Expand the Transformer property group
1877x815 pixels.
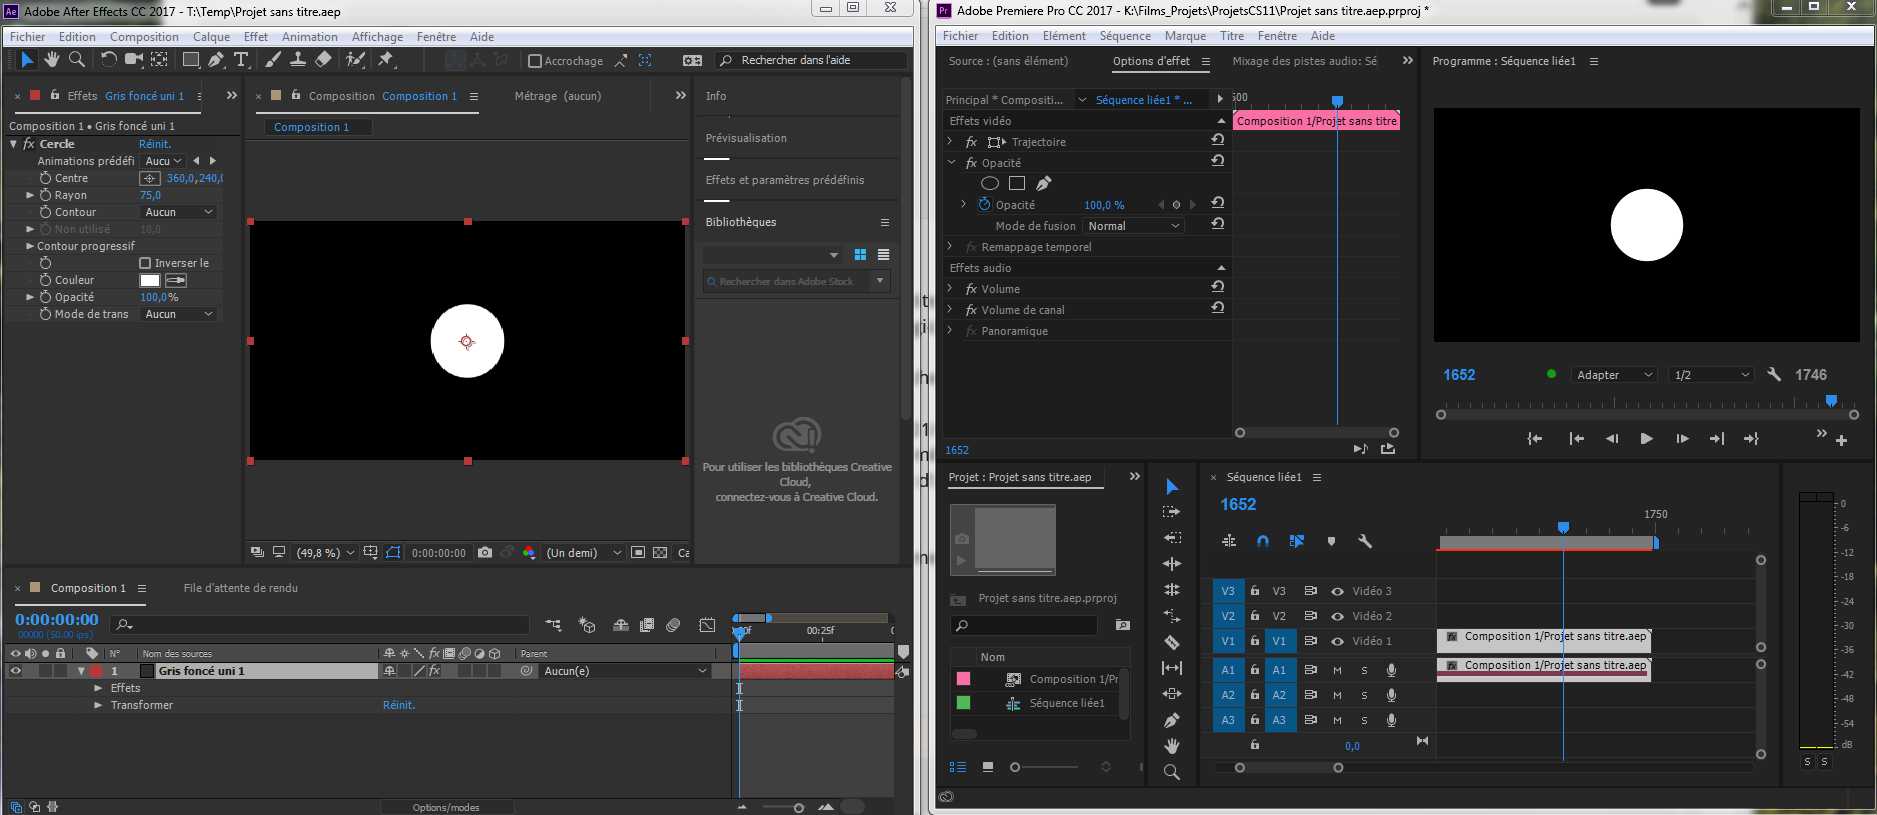98,705
